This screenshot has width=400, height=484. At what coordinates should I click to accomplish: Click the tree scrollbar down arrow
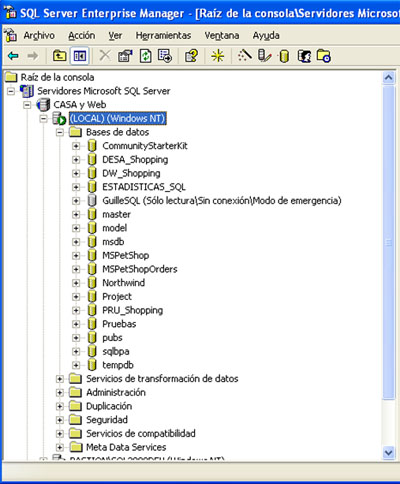tap(388, 453)
